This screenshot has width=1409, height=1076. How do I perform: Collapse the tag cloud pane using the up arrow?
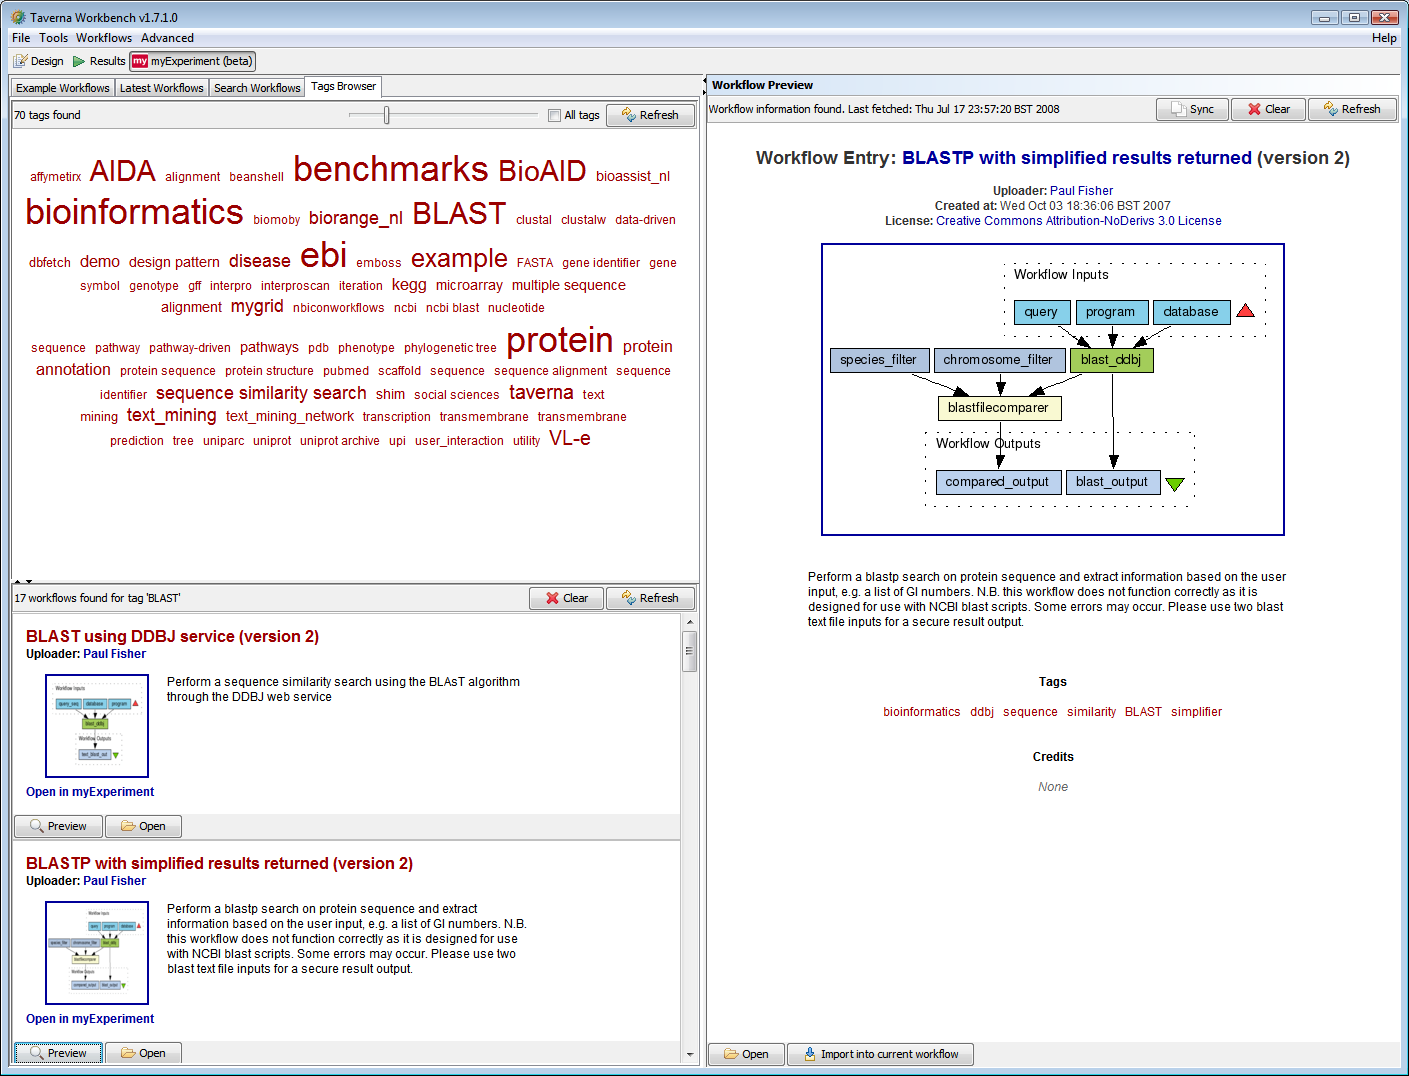pyautogui.click(x=16, y=581)
